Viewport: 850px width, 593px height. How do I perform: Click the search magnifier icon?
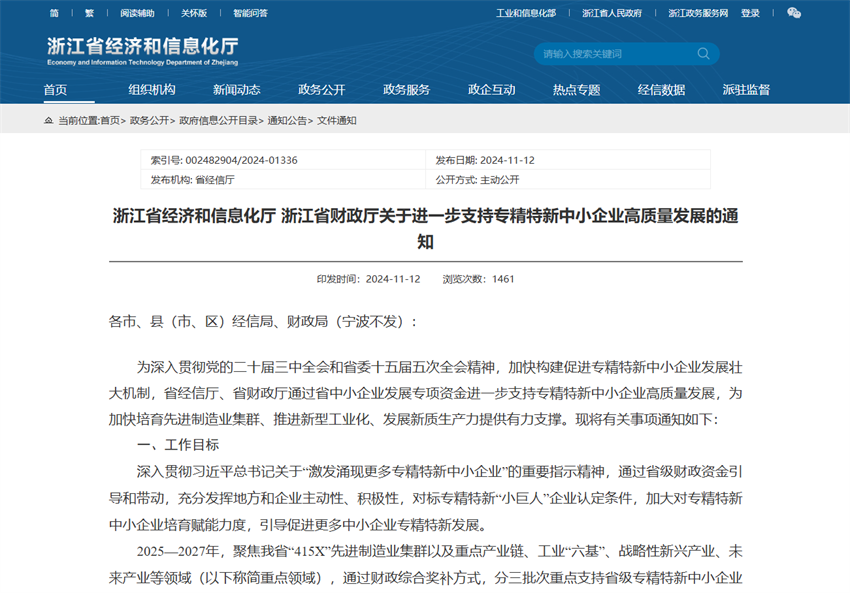click(703, 53)
